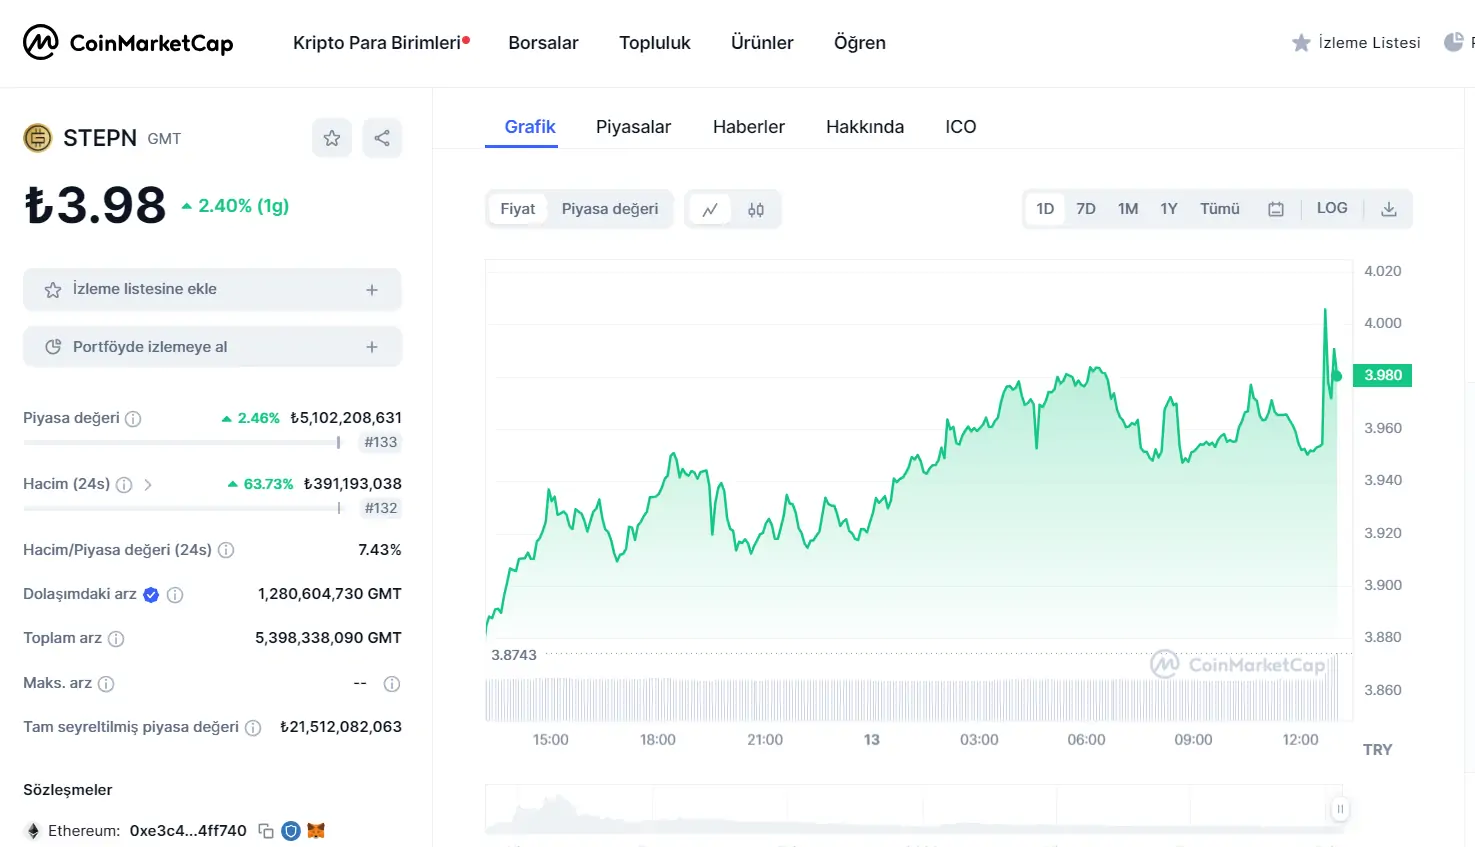Select the 1D time range
The width and height of the screenshot is (1475, 847).
click(x=1045, y=209)
